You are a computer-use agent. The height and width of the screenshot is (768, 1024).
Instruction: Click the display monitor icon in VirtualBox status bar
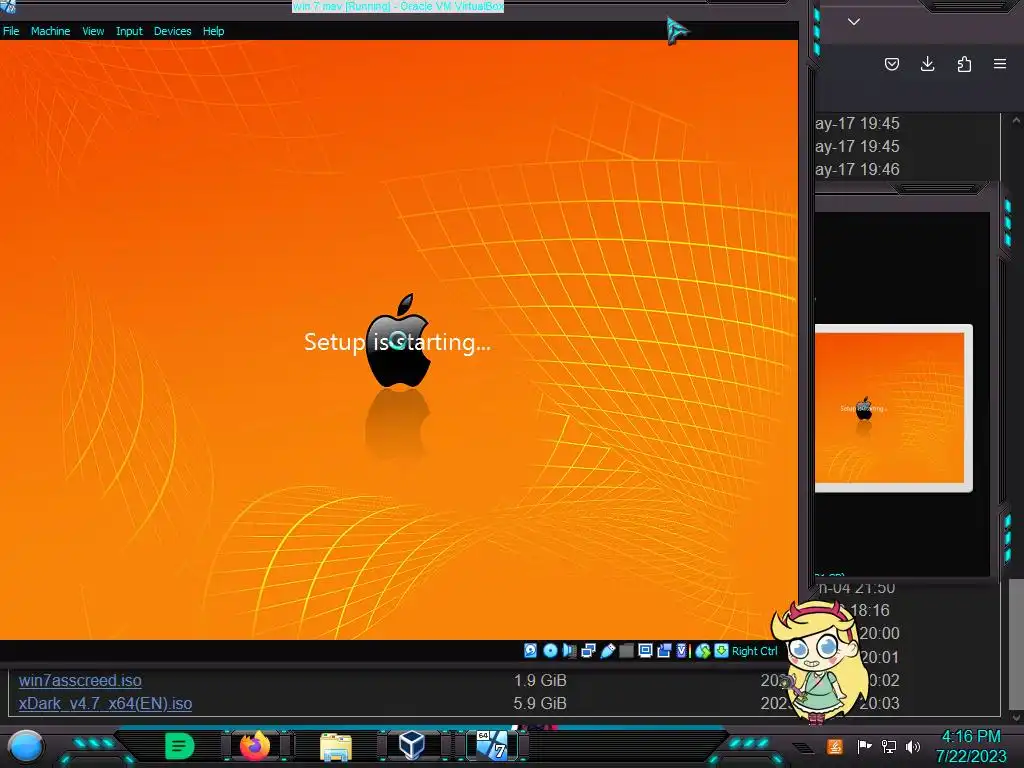(645, 650)
